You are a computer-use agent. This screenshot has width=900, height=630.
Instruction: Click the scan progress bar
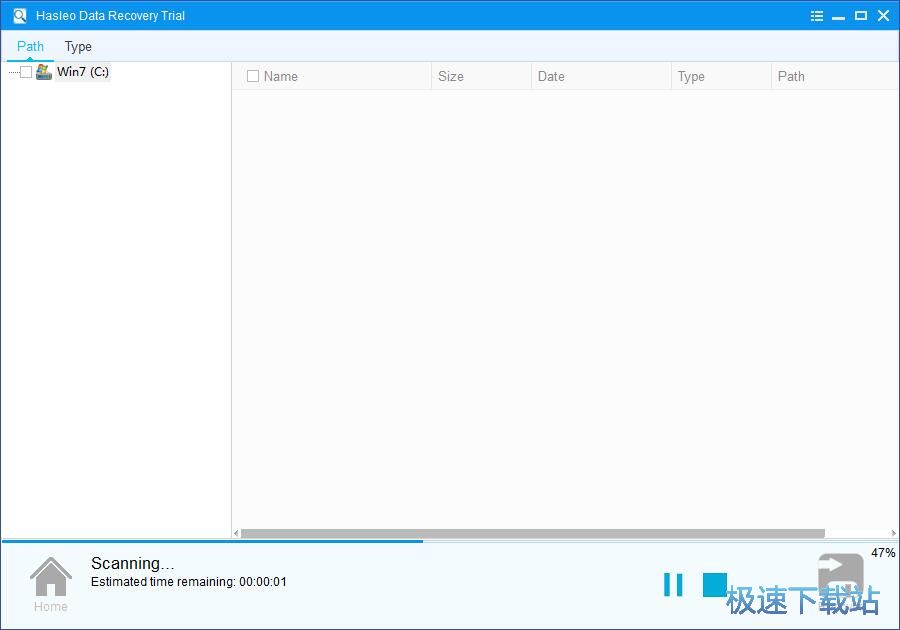click(x=212, y=542)
